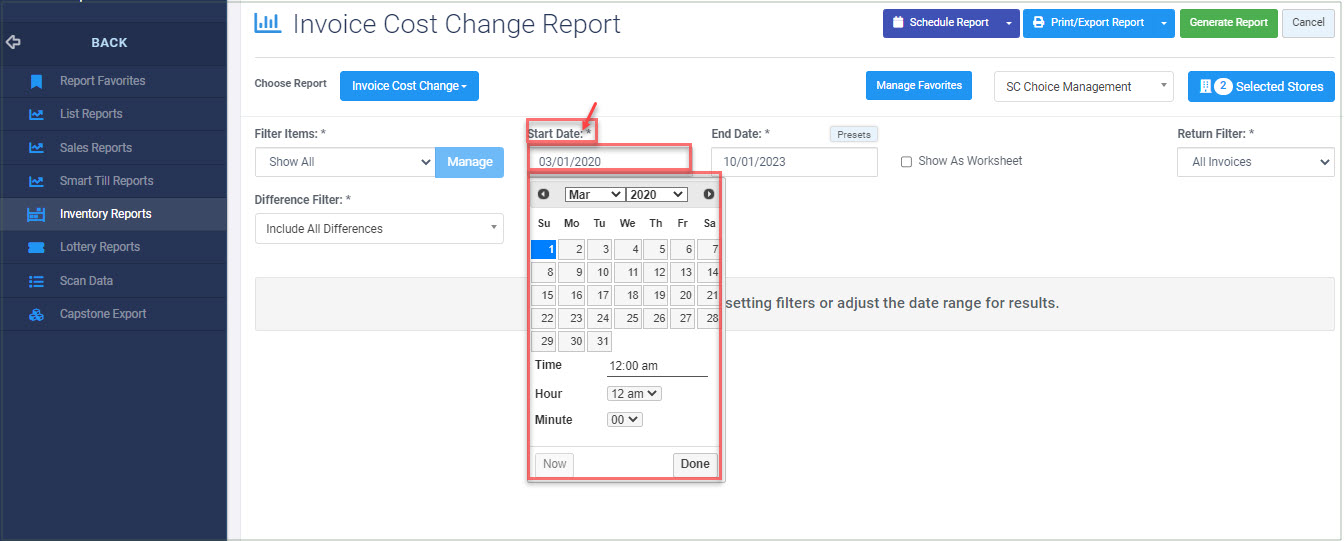The image size is (1344, 541).
Task: Advance calendar to next month arrow
Action: coord(709,194)
